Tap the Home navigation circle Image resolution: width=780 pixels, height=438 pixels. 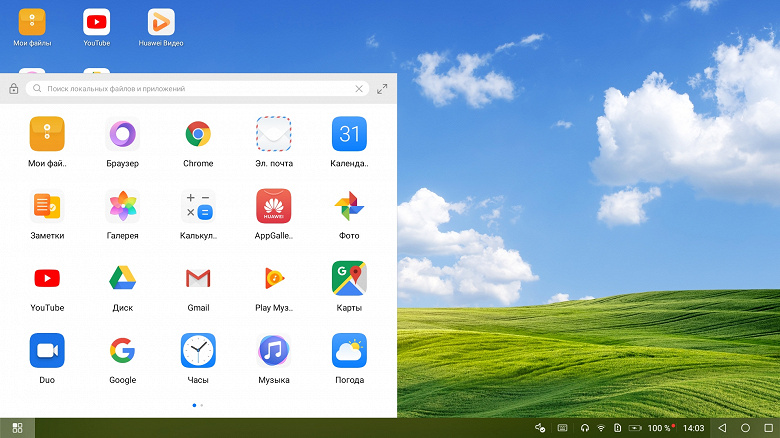(x=745, y=428)
